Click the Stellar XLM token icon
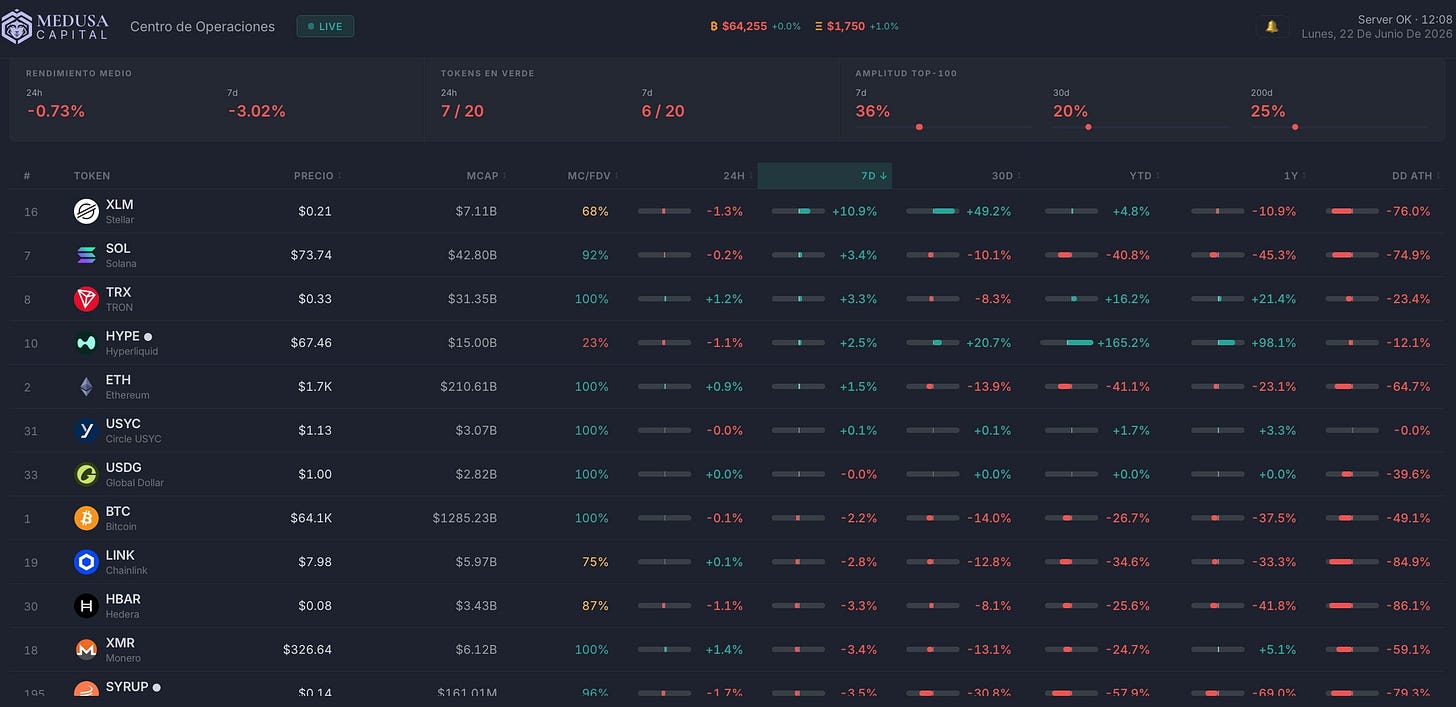Viewport: 1456px width, 707px height. click(86, 211)
